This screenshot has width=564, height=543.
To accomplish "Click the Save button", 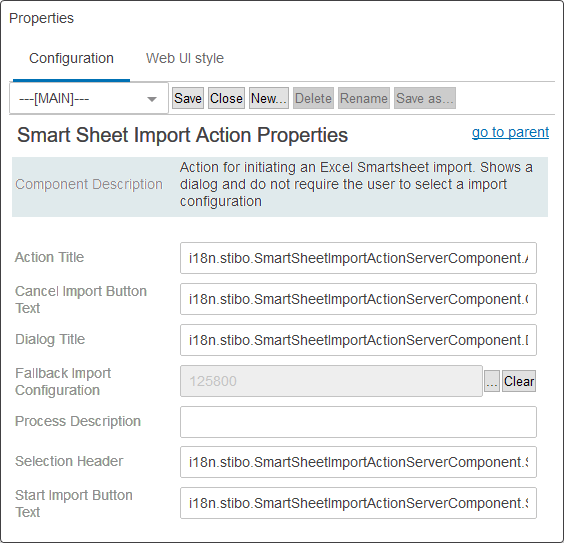I will [188, 98].
